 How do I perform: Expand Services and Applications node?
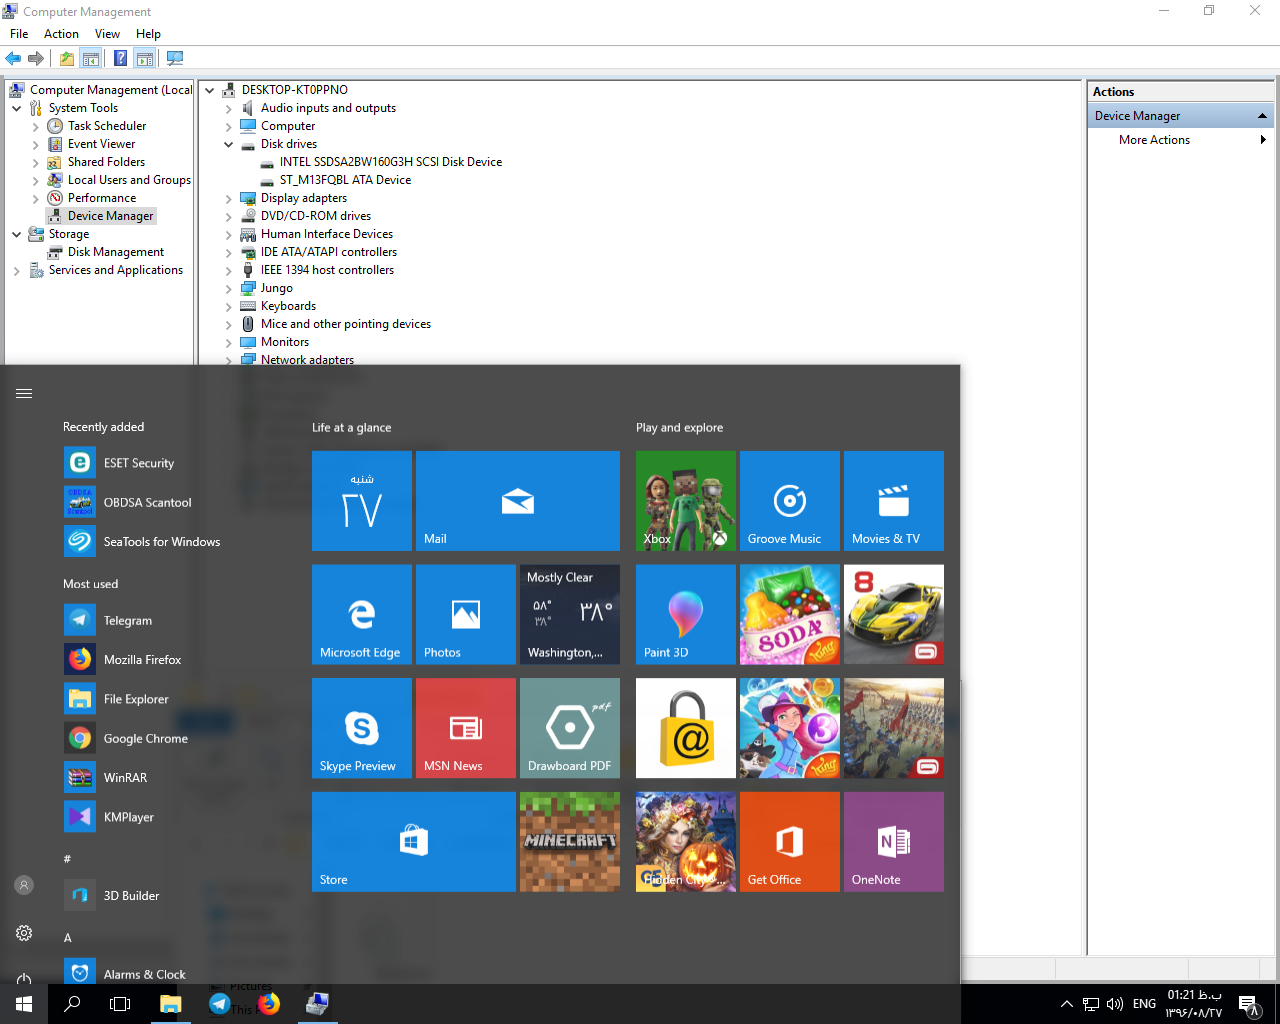click(17, 270)
